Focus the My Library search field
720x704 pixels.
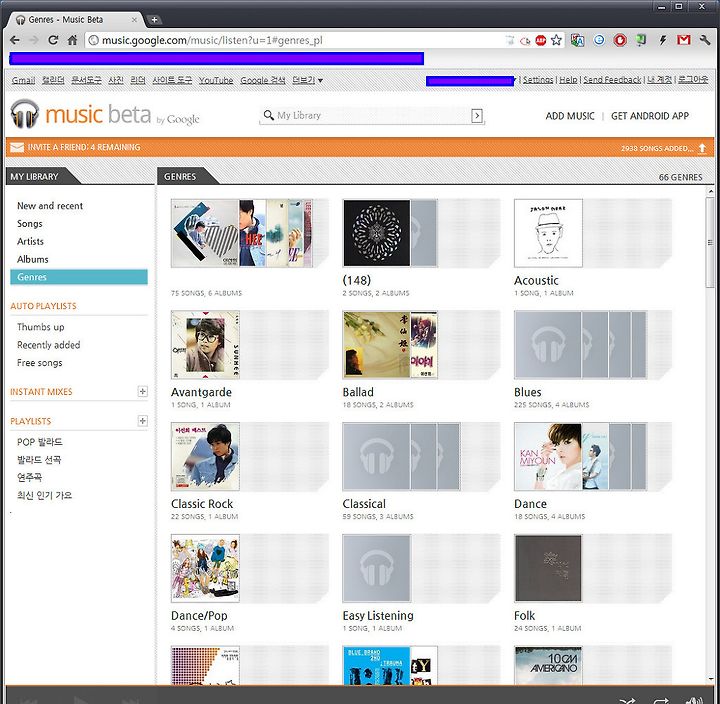pyautogui.click(x=372, y=116)
